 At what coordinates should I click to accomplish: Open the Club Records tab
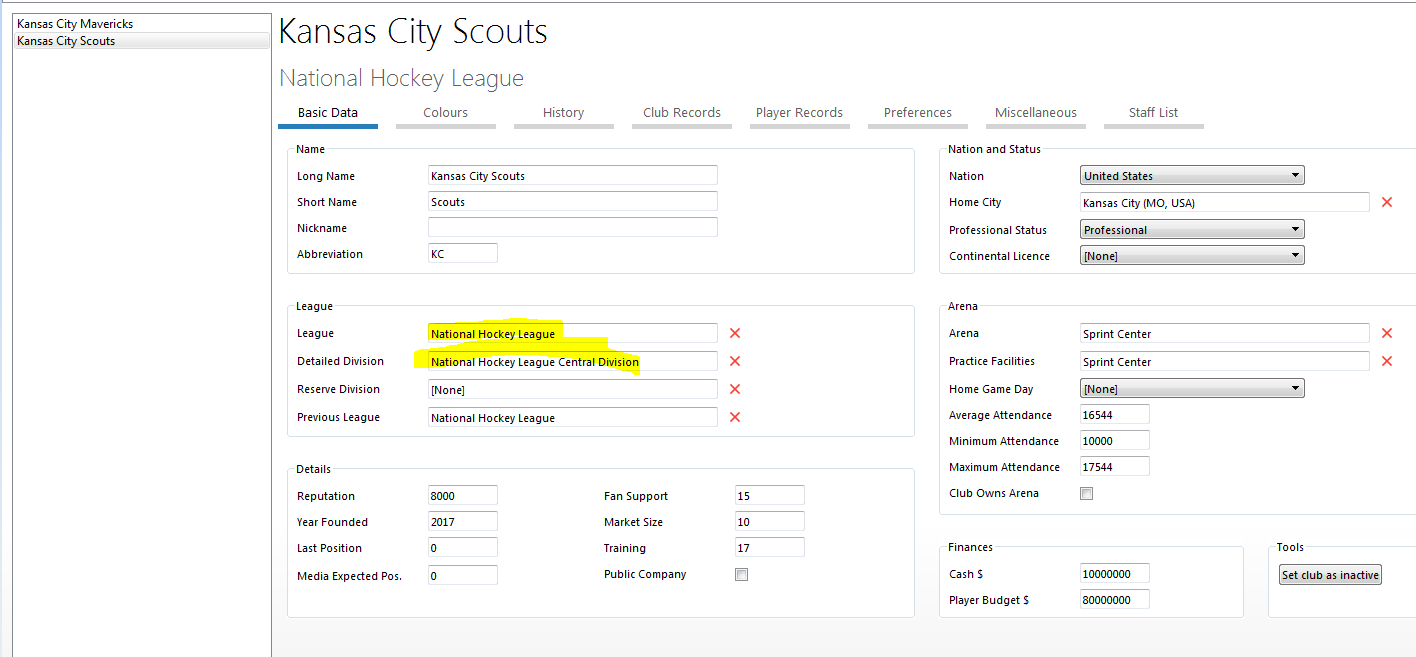click(682, 113)
